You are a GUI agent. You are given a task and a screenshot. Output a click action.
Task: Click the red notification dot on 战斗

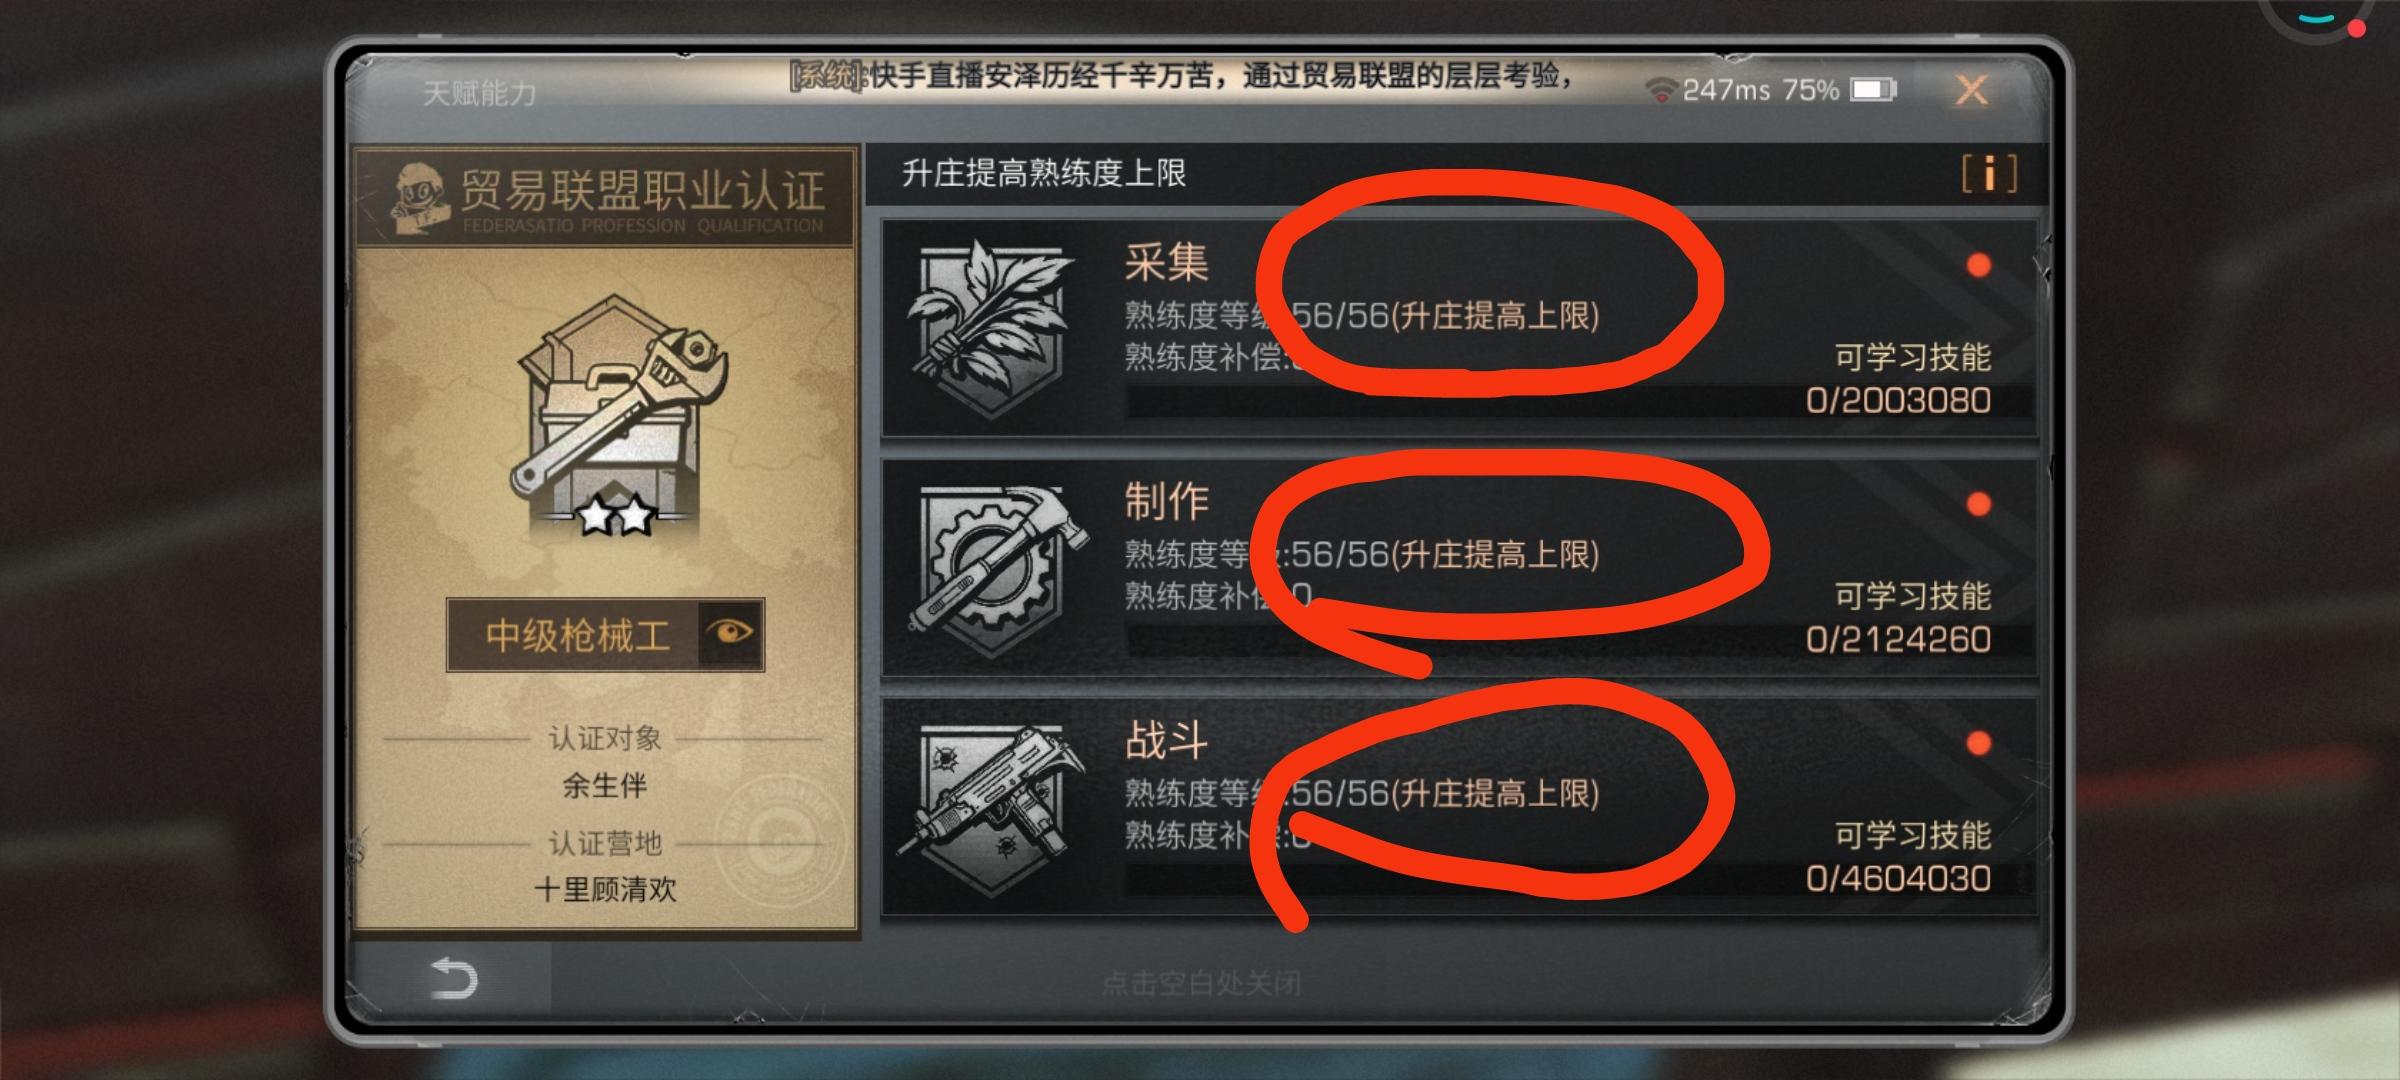pos(1978,743)
